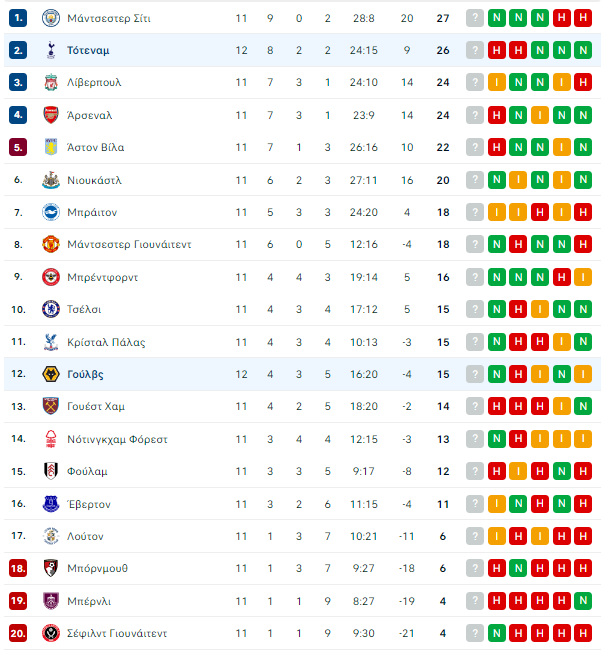Click the Tottenham cockerel crest icon
This screenshot has height=651, width=609.
[51, 50]
